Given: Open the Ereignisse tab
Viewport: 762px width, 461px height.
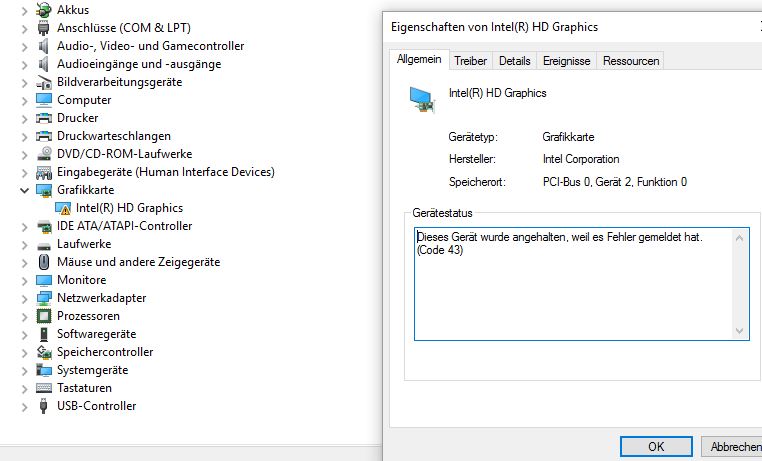Looking at the screenshot, I should pyautogui.click(x=566, y=61).
